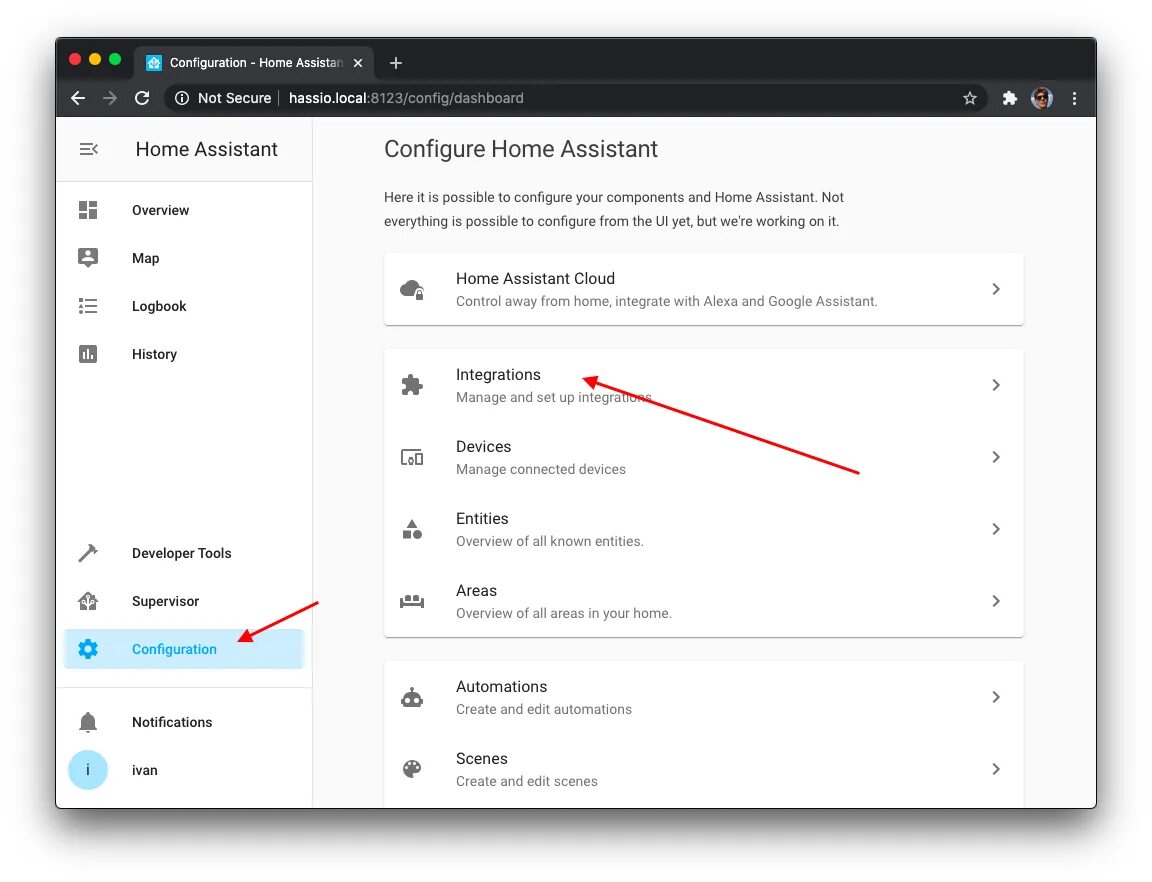Viewport: 1152px width, 882px height.
Task: Open the Automations entry
Action: click(704, 697)
